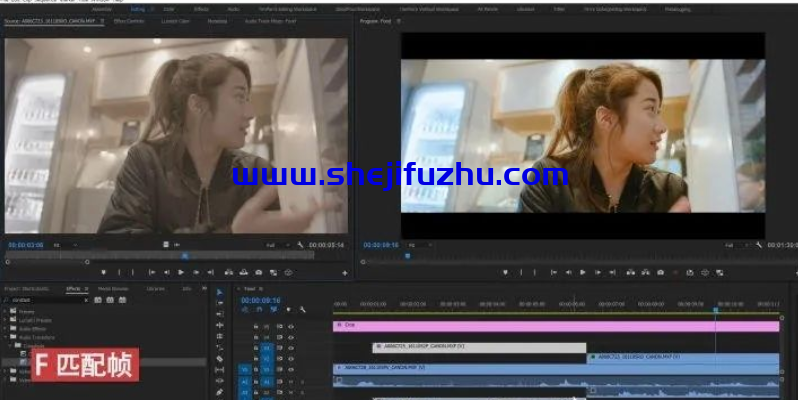Add marker in timeline header

[x=289, y=309]
